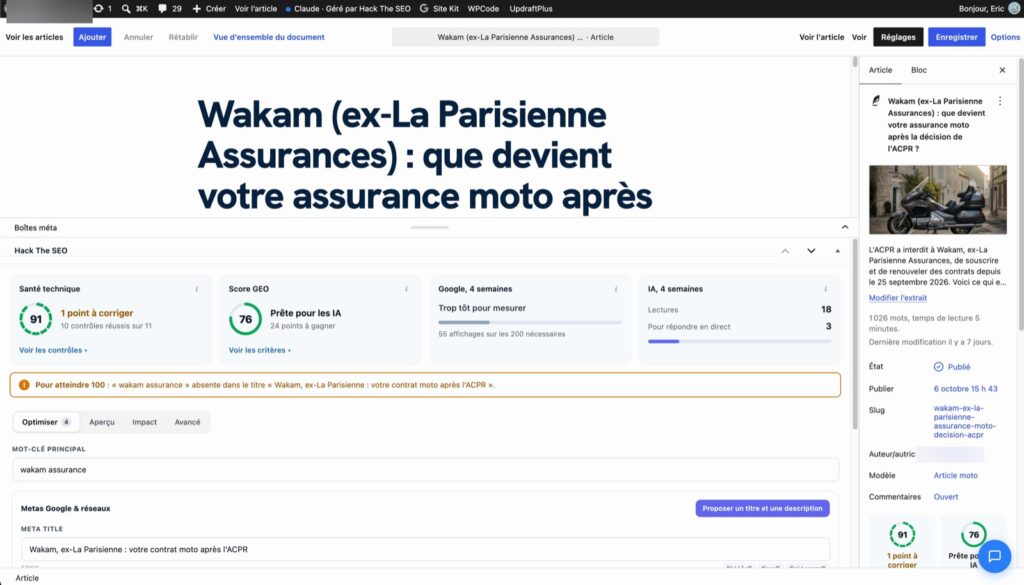This screenshot has width=1024, height=585.
Task: Switch to the Bloc tab
Action: 919,70
